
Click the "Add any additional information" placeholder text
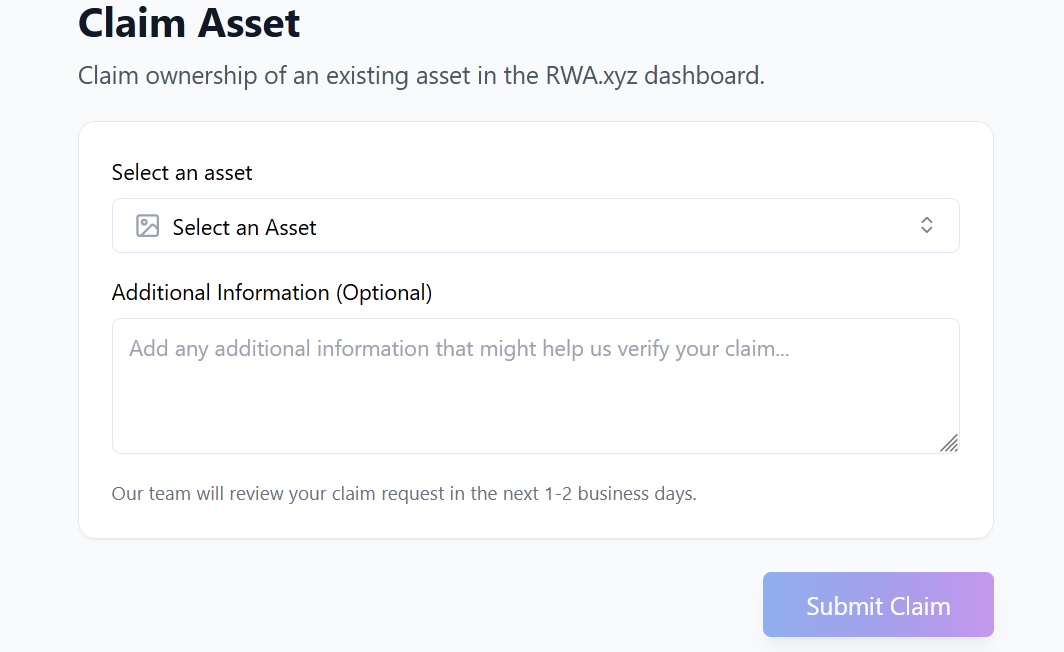(459, 349)
